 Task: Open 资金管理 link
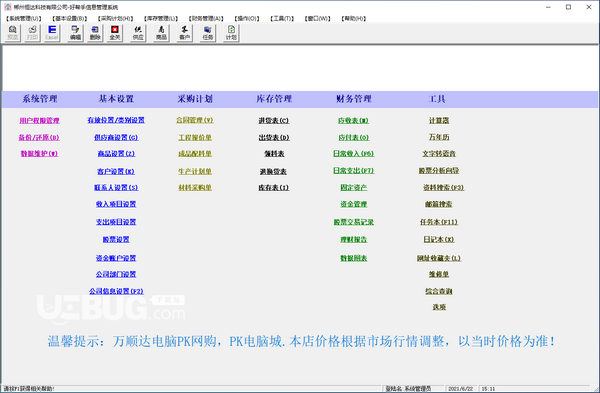(x=353, y=204)
